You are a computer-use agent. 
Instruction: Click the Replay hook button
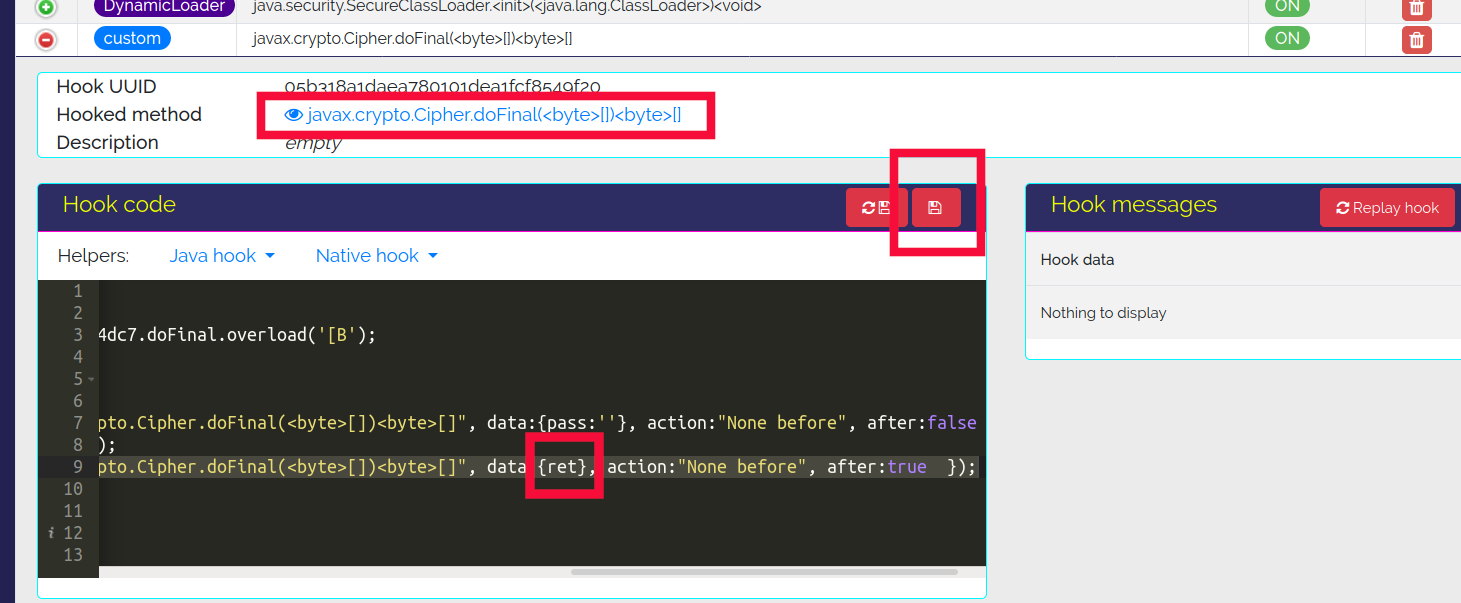1386,208
